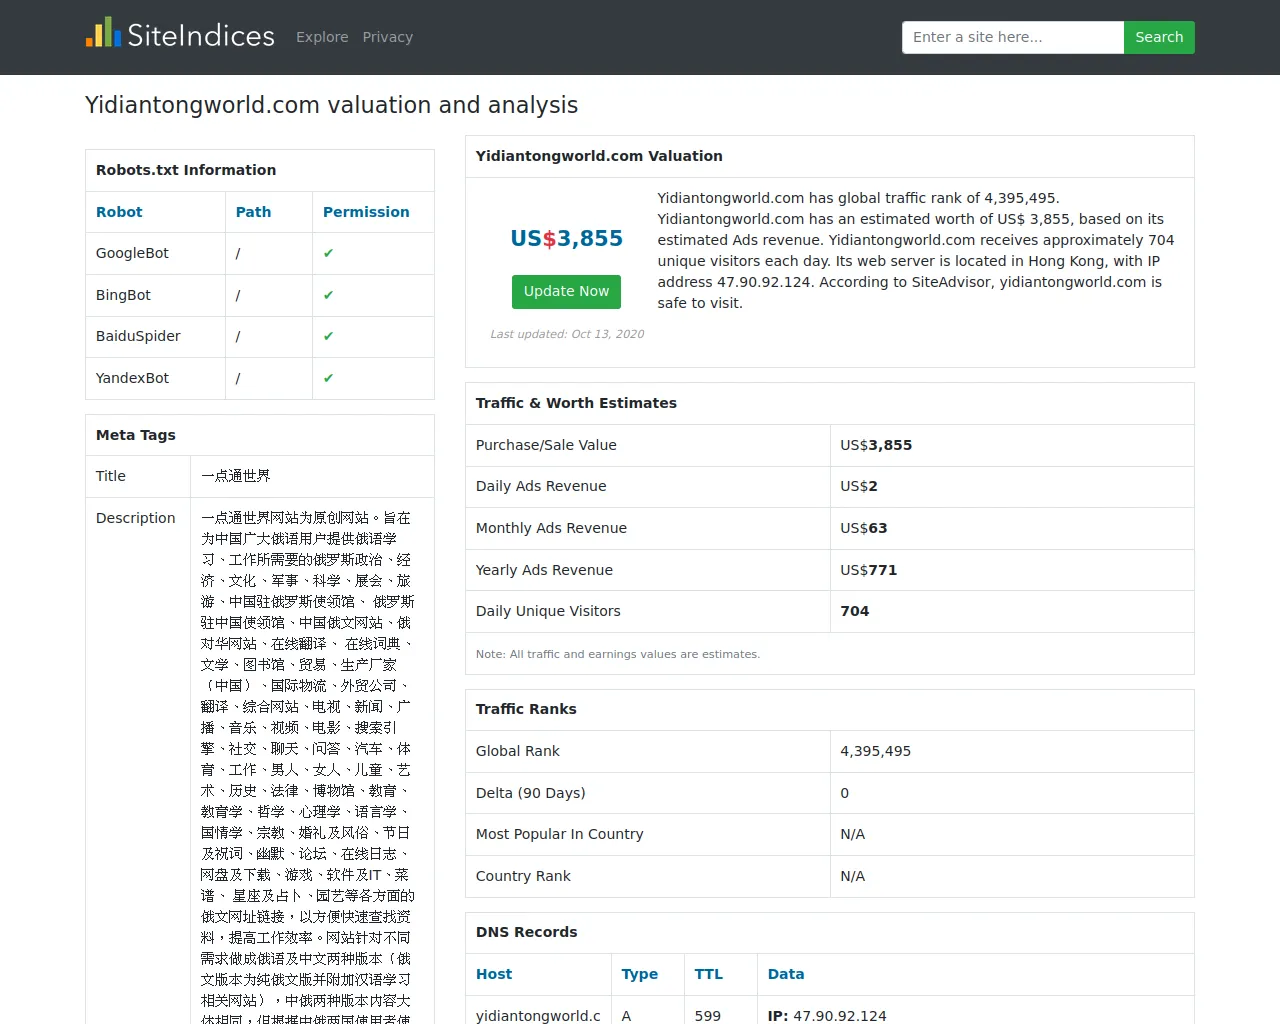Click the US$3,855 valuation headline
The height and width of the screenshot is (1024, 1280).
coord(566,238)
